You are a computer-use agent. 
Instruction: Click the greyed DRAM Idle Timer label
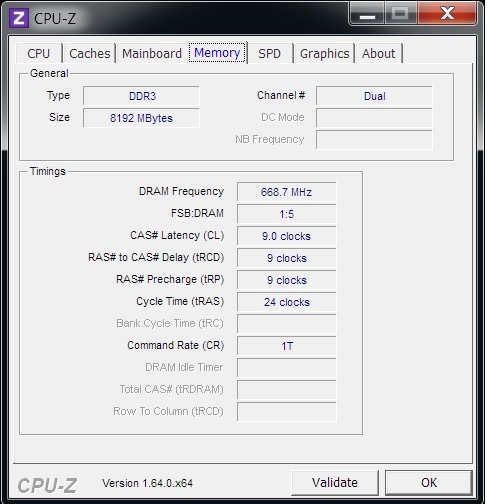pyautogui.click(x=184, y=367)
